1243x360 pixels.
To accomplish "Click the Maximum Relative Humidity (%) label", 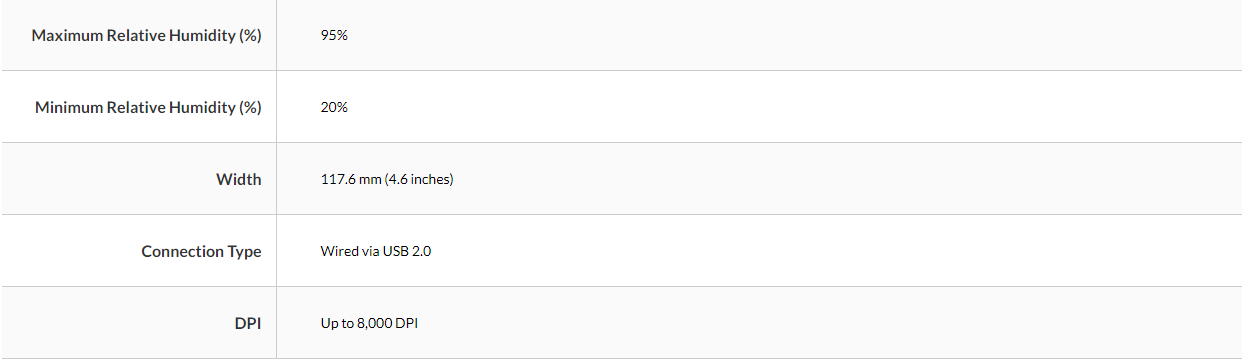I will [146, 35].
